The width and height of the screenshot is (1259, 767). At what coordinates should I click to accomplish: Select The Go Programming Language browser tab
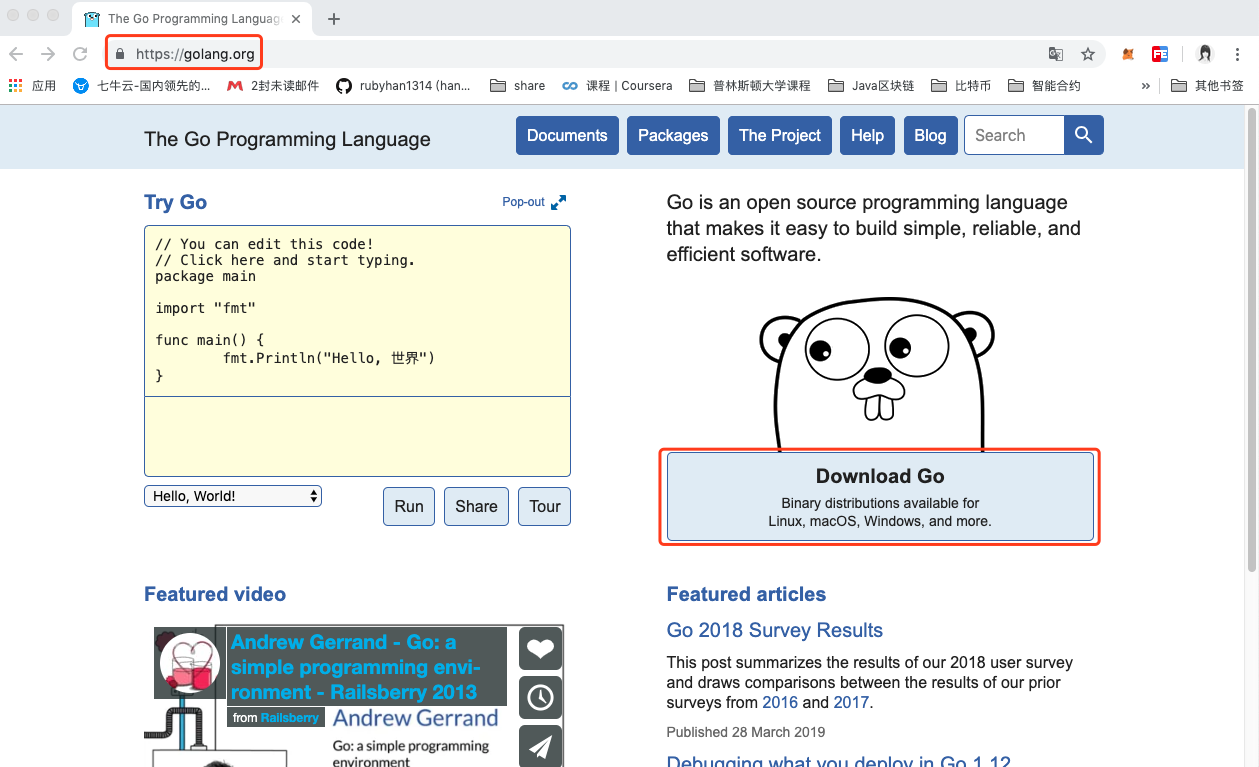pyautogui.click(x=190, y=18)
